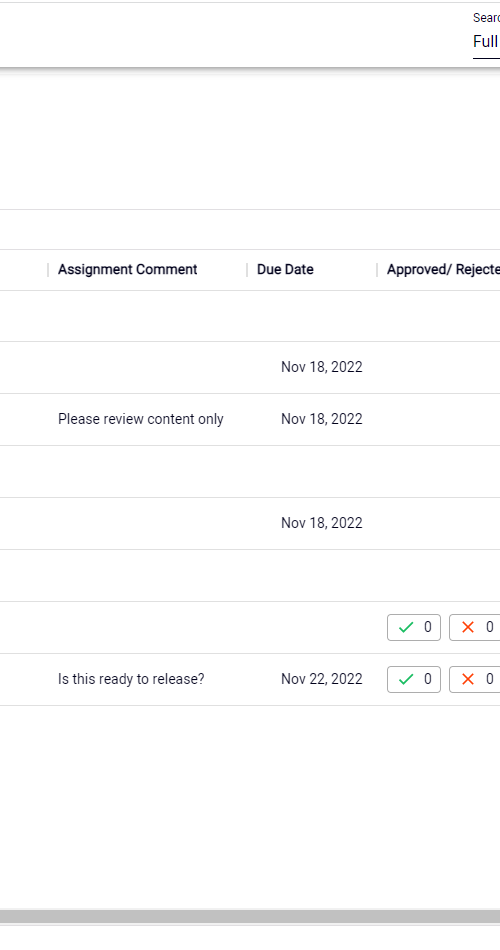The image size is (500, 950).
Task: Click red X reject button in row without due date
Action: pos(475,627)
